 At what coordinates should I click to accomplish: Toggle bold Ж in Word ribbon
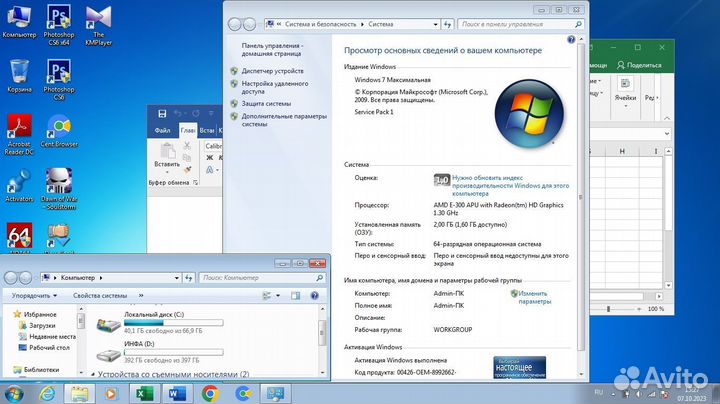209,157
